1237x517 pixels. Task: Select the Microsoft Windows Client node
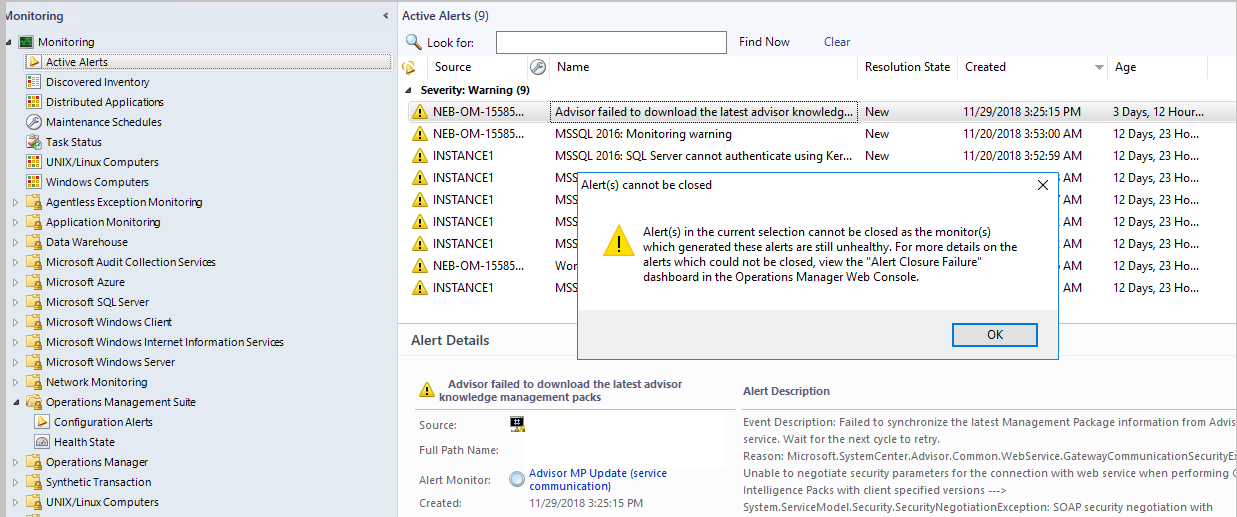[x=108, y=322]
